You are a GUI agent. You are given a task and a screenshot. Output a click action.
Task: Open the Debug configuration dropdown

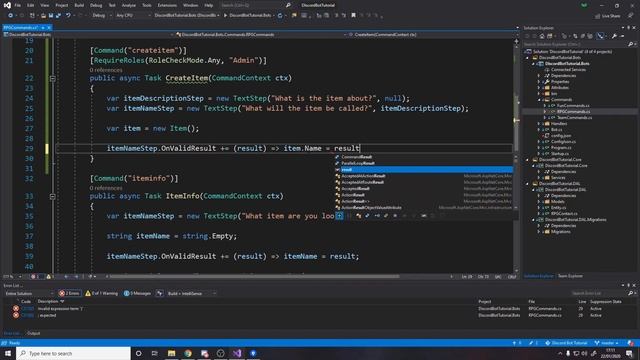[102, 16]
